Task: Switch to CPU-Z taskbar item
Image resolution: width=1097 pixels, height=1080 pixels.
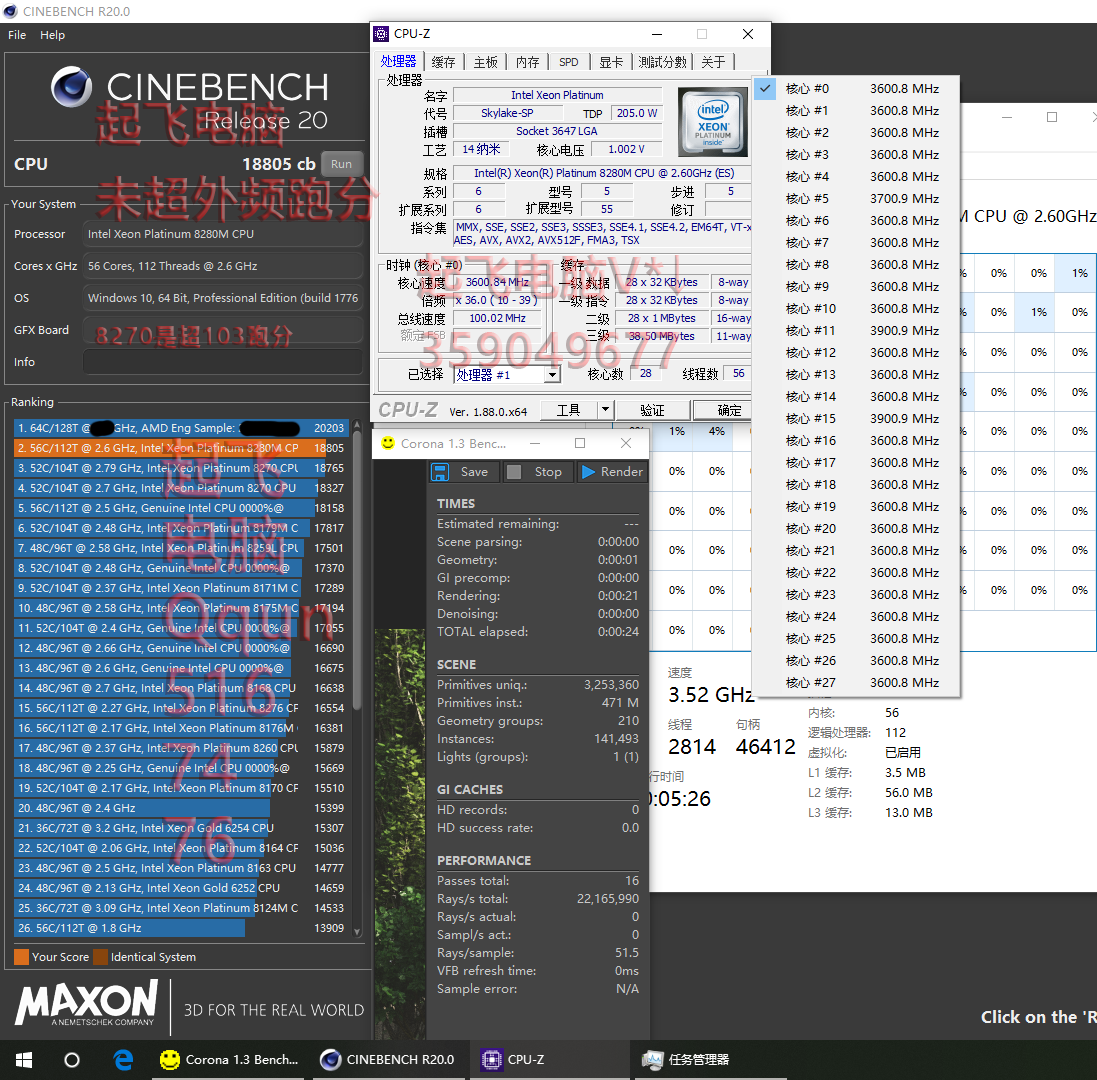Action: (551, 1060)
